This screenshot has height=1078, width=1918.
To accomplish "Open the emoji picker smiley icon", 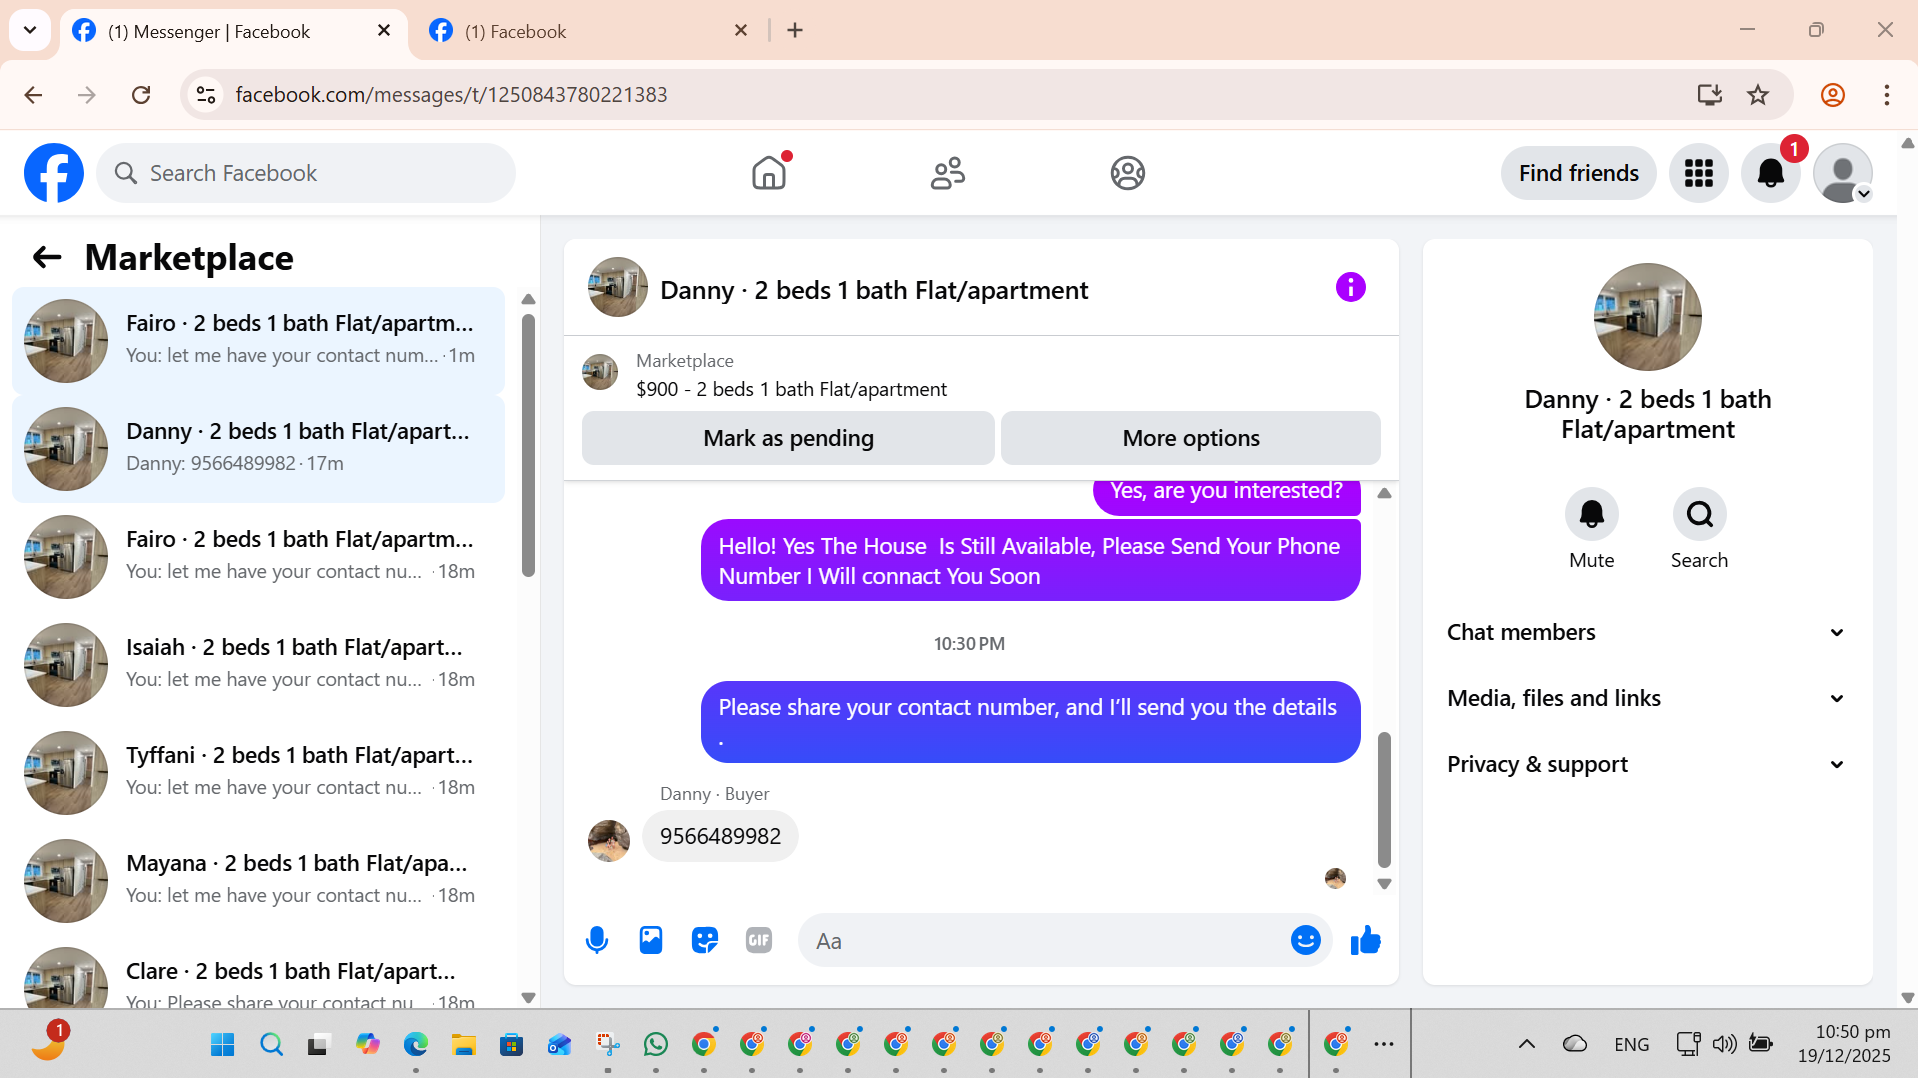I will (1305, 940).
